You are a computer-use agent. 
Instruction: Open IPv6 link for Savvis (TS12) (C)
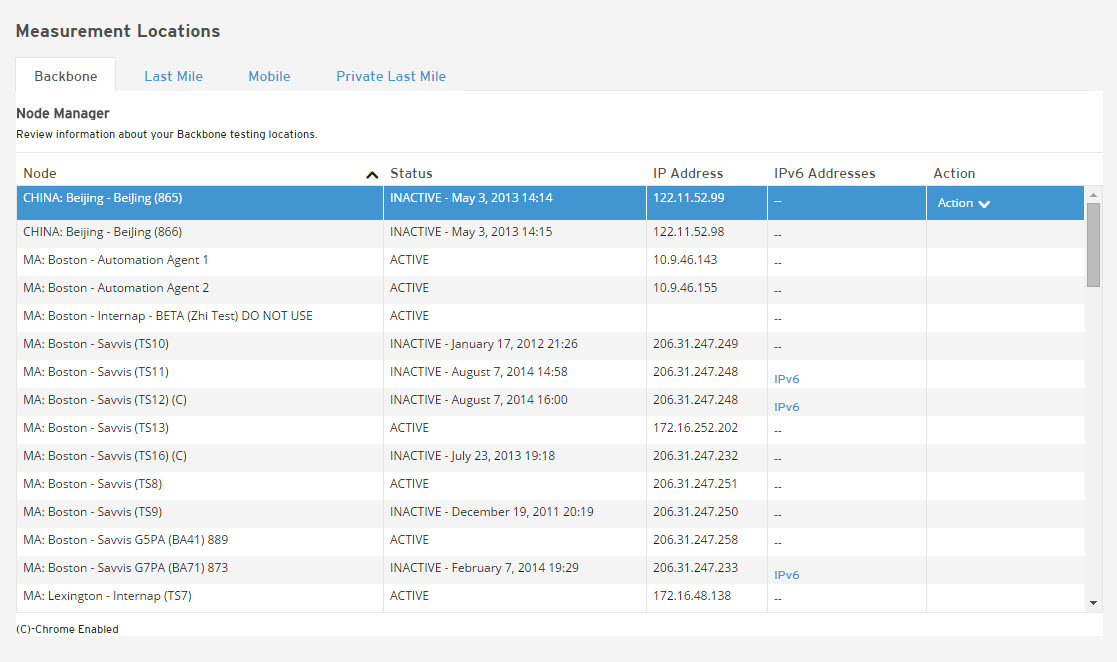point(786,407)
